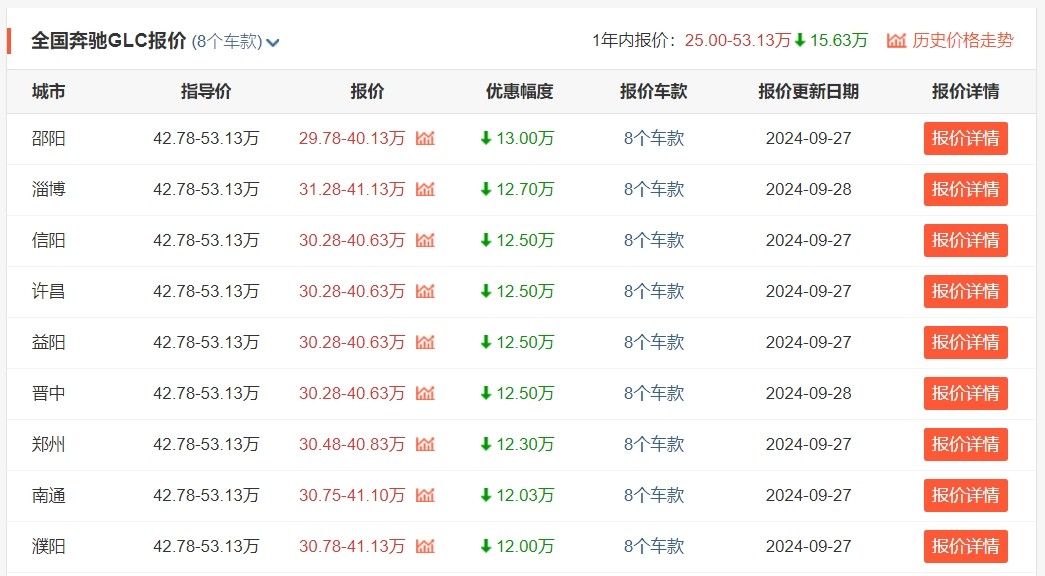Select price 30.75-41.10万 for 南通
Viewport: 1045px width, 576px height.
pos(352,495)
